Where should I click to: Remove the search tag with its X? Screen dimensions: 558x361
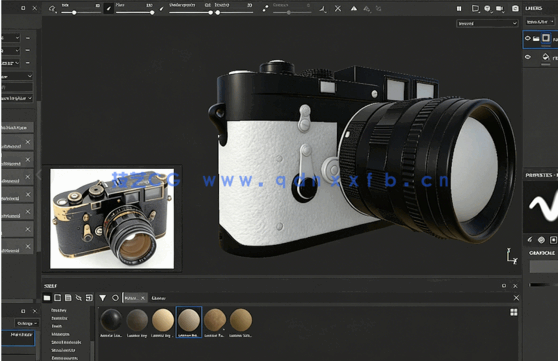(143, 298)
